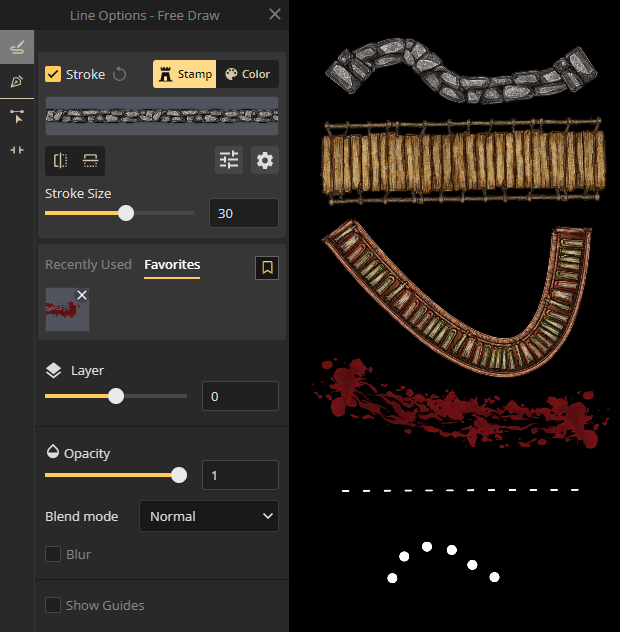Image resolution: width=620 pixels, height=632 pixels.
Task: Switch to the Favorites tab
Action: (x=172, y=265)
